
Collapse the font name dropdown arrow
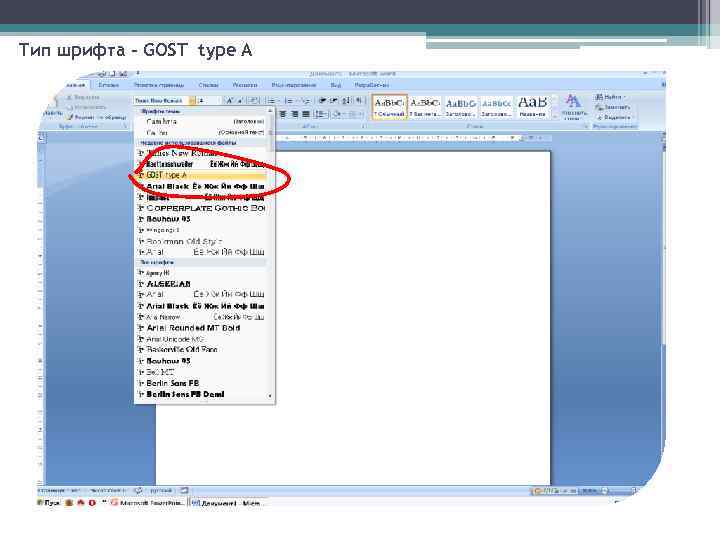click(192, 101)
